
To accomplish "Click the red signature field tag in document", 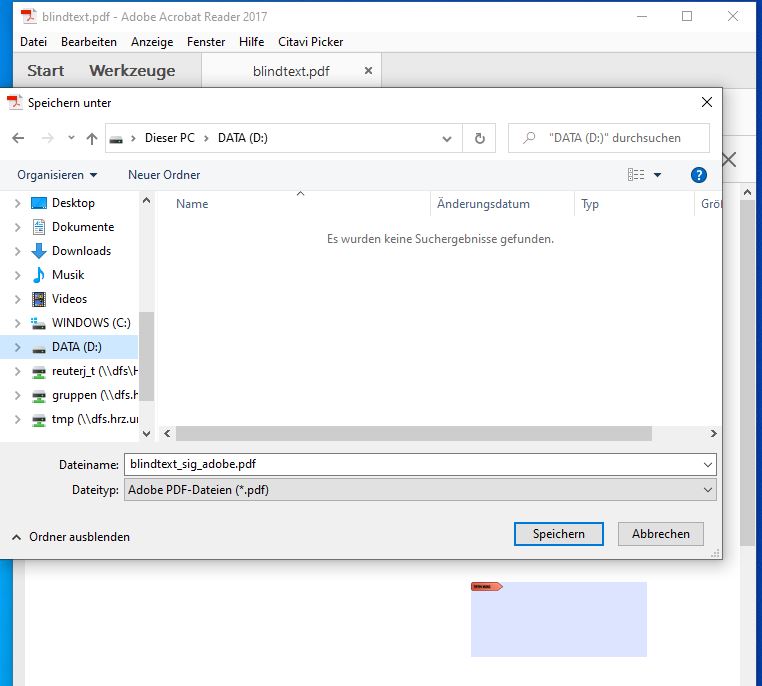I will pyautogui.click(x=486, y=587).
